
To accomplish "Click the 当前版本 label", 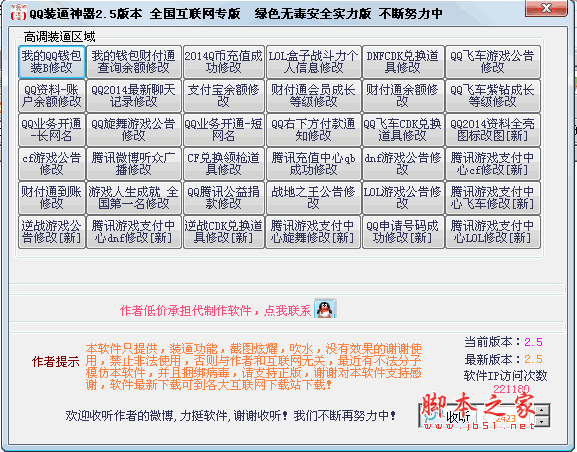I will pos(493,342).
